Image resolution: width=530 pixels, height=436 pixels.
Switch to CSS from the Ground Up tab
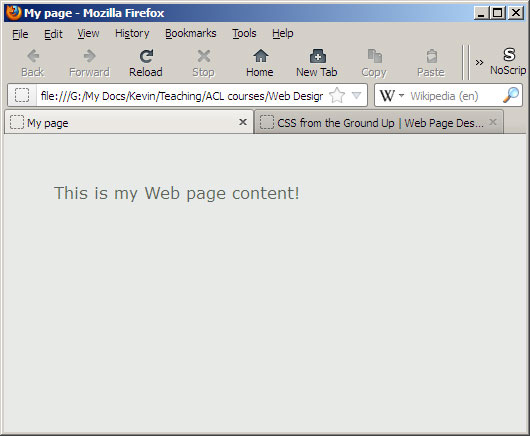[379, 122]
